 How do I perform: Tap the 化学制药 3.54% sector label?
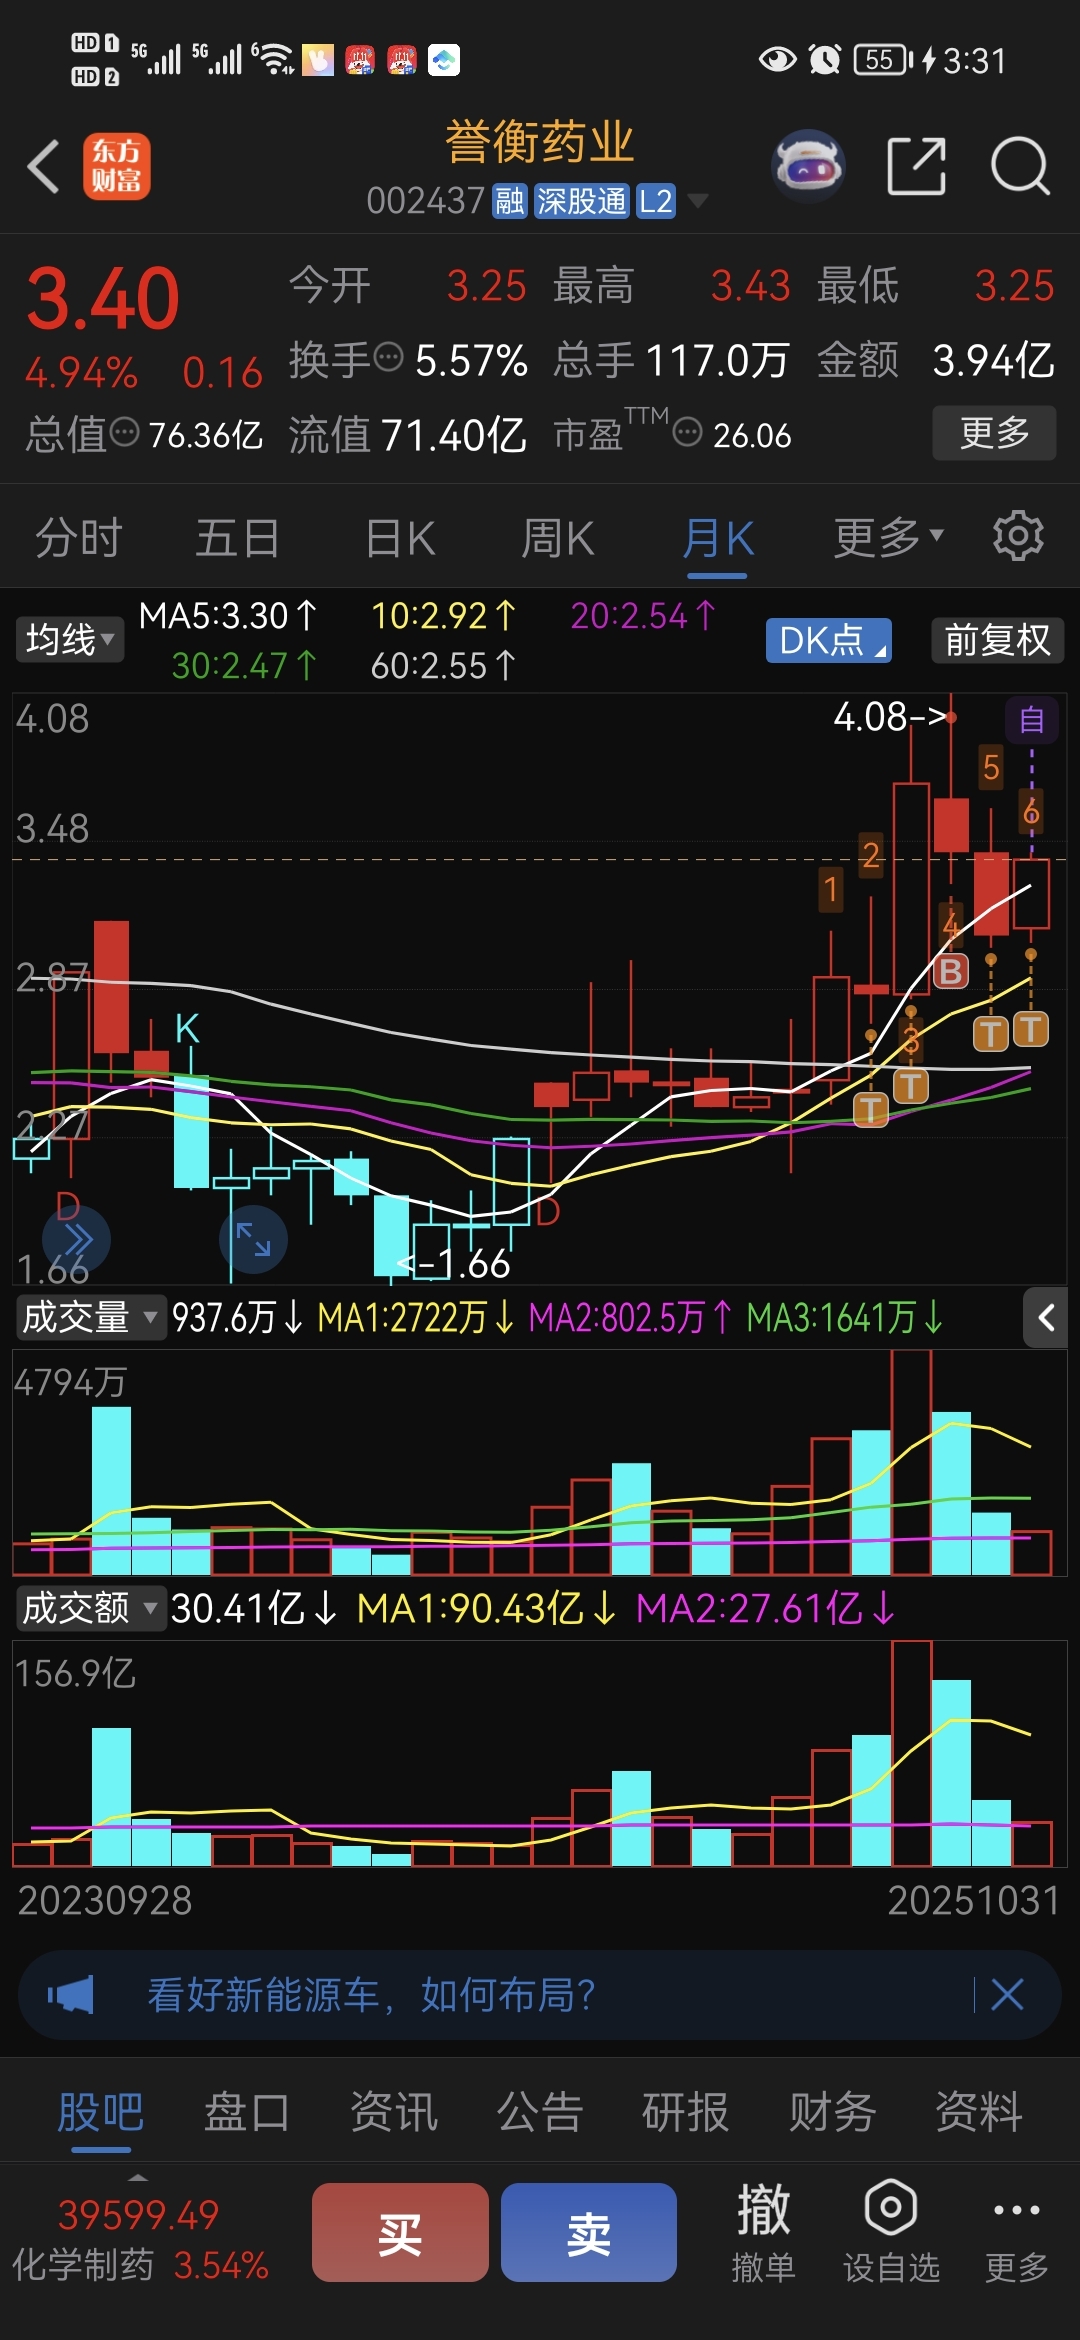coord(140,2264)
